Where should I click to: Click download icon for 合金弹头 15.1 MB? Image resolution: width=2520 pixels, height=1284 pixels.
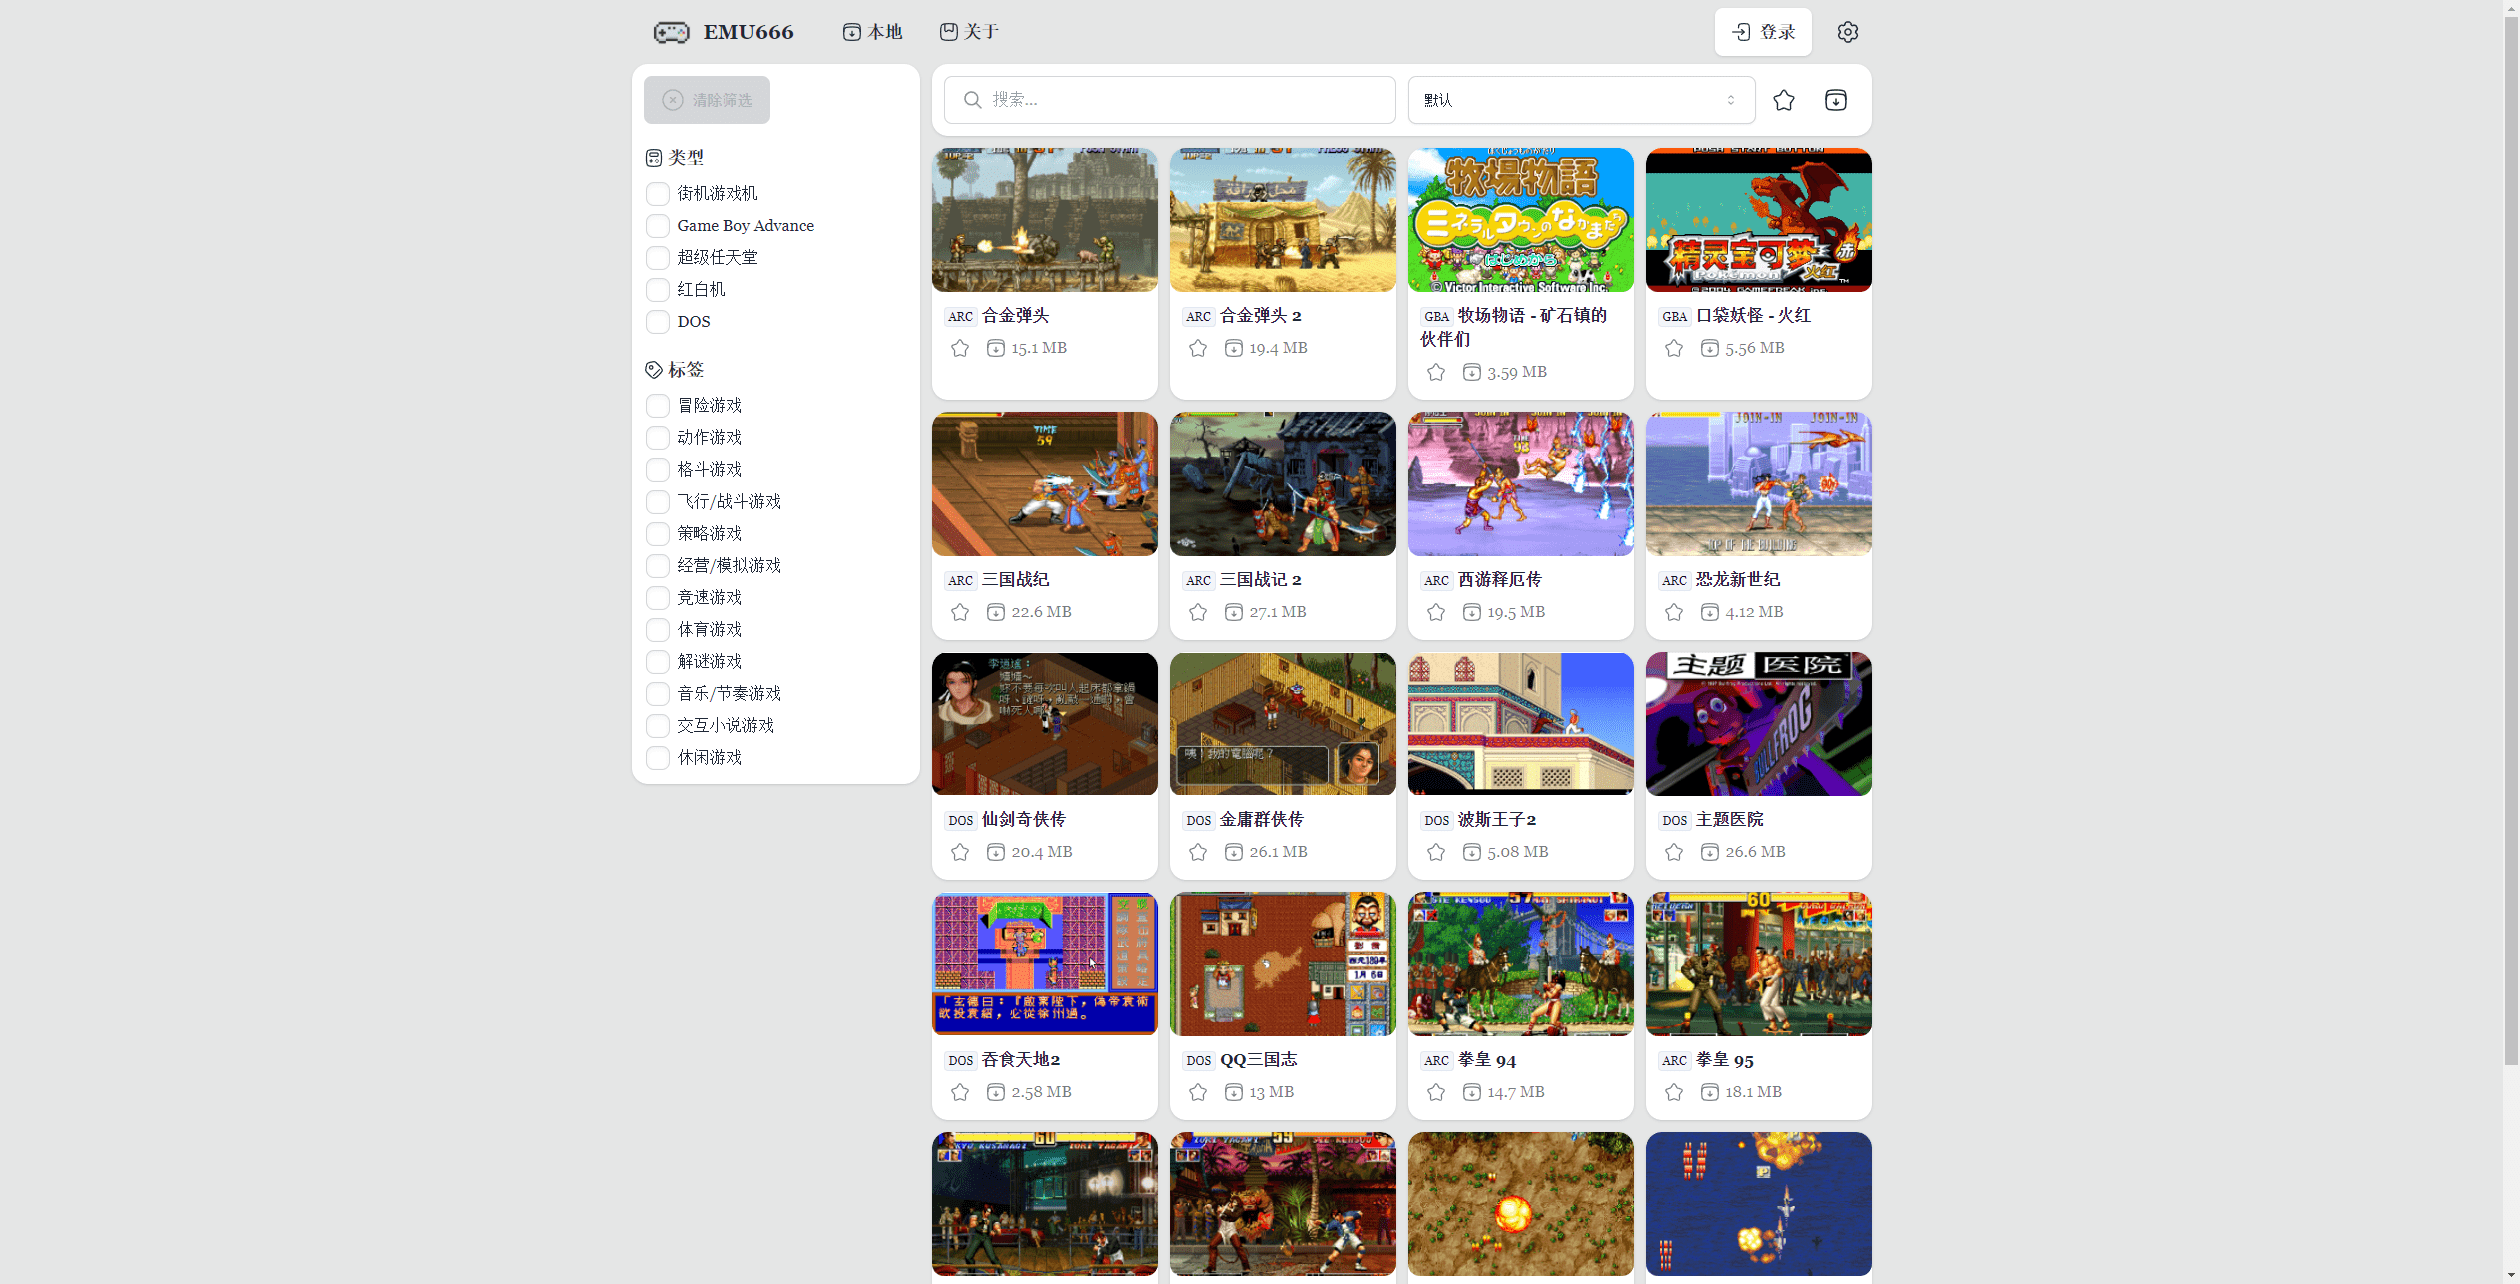[x=996, y=348]
